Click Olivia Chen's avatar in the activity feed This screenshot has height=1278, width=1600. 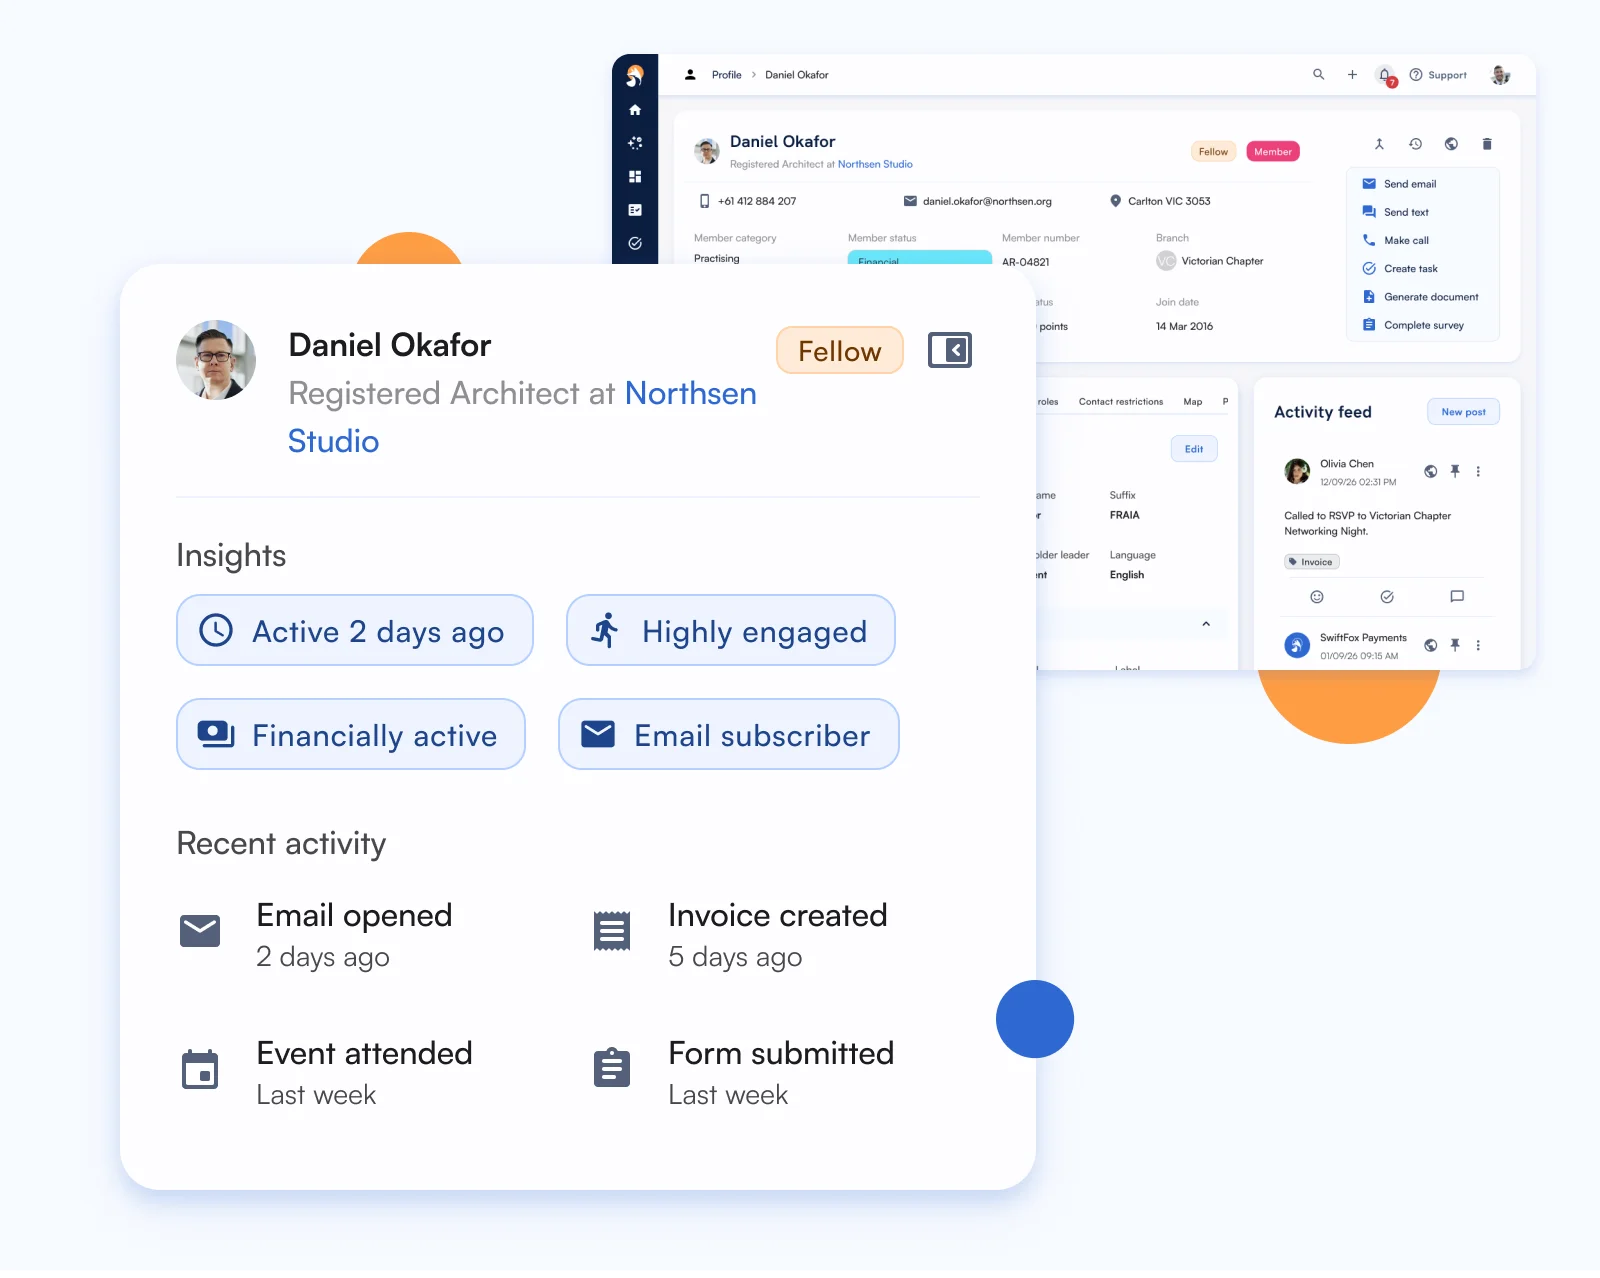coord(1297,471)
